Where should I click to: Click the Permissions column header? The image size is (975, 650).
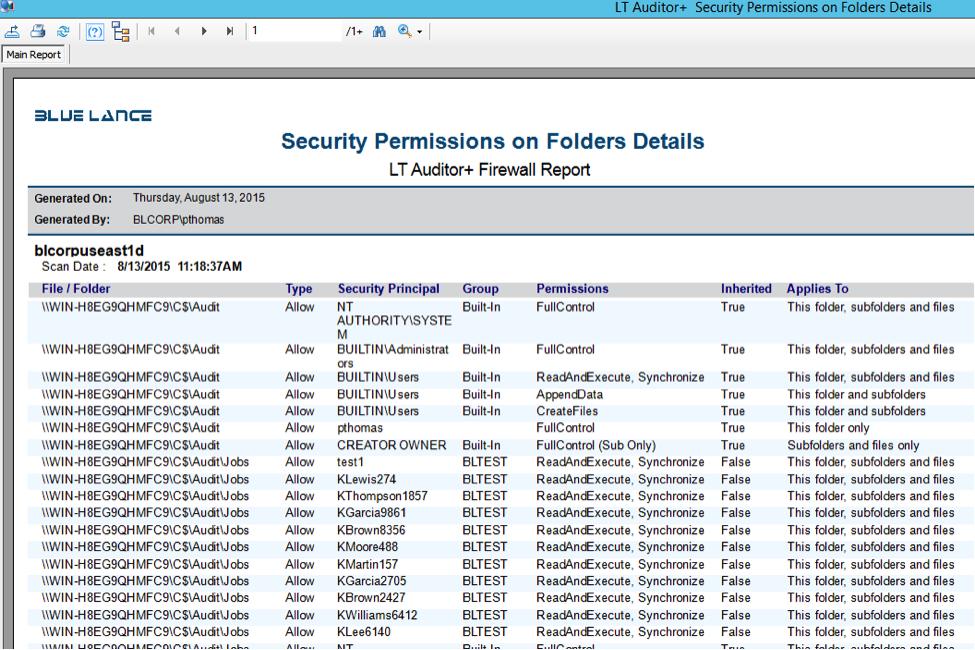pyautogui.click(x=573, y=289)
